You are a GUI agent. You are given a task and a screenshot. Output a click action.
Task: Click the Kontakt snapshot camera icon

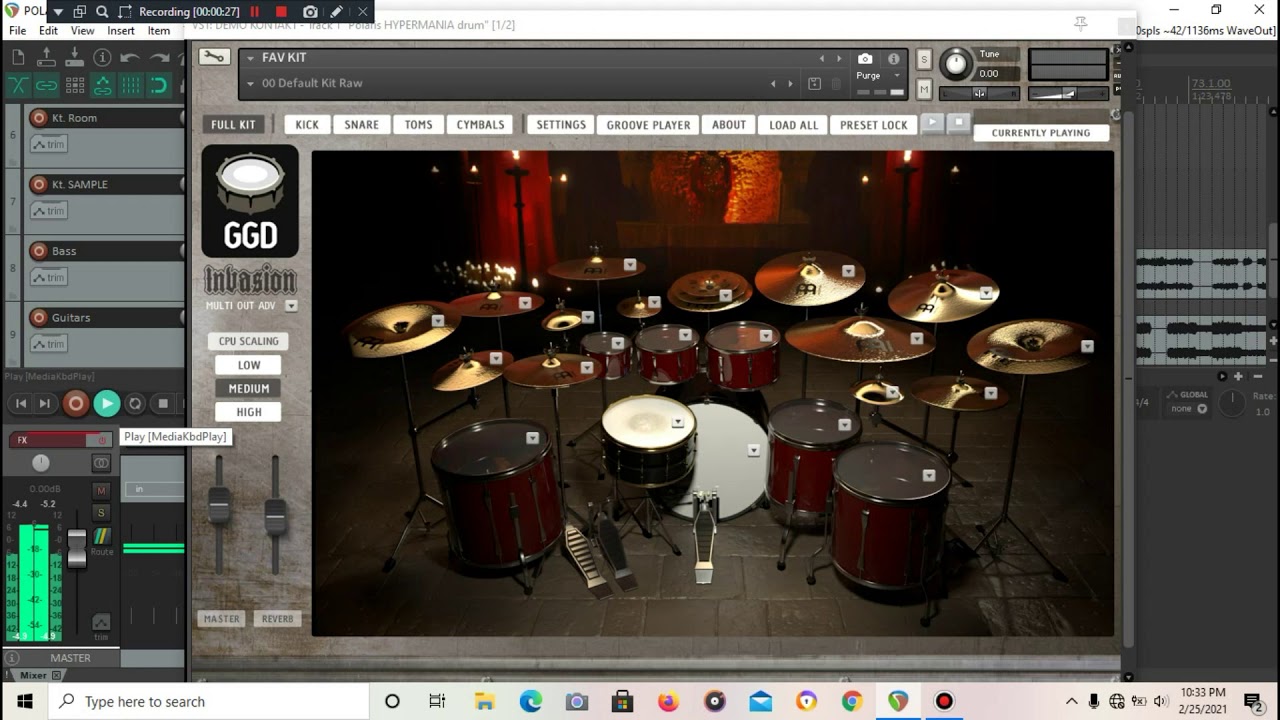click(x=865, y=59)
